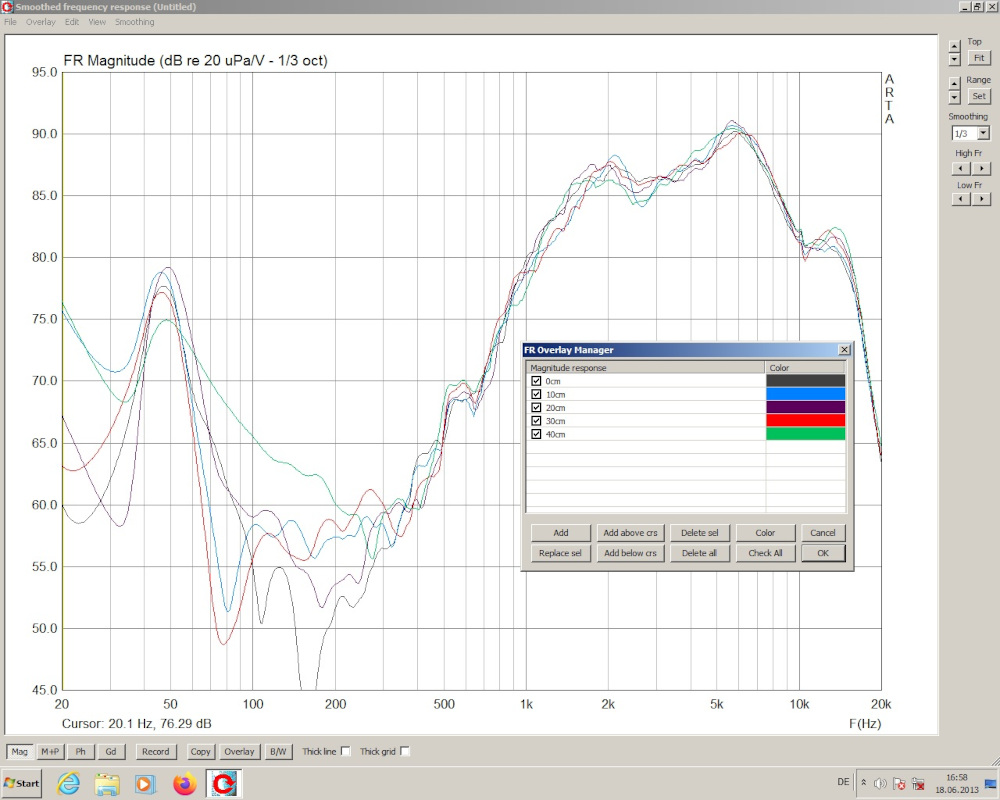
Task: Open Windows Explorer folder icon in taskbar
Action: point(108,783)
